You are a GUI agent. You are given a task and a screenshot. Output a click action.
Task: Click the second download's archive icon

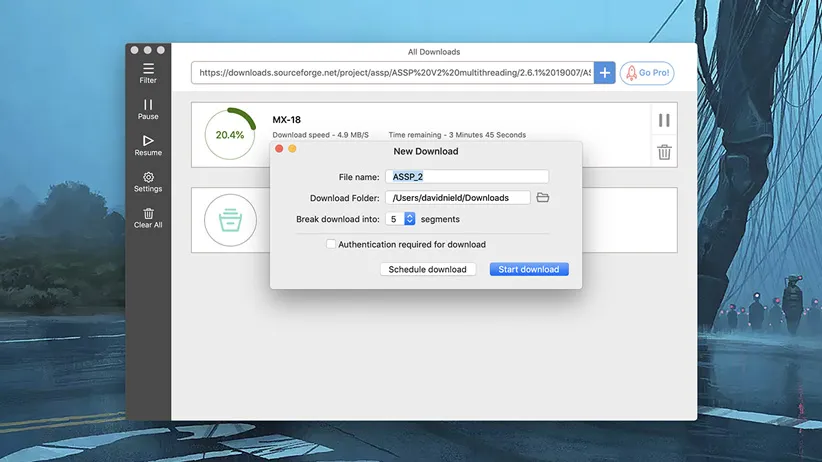coord(230,220)
